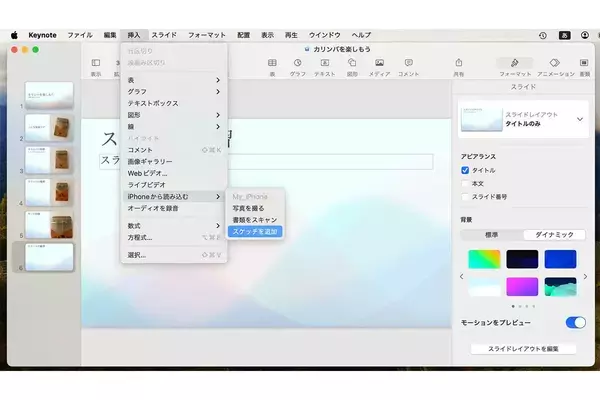This screenshot has height=400, width=600.
Task: Select slide 3 thumbnail in the navigator
Action: (x=49, y=160)
